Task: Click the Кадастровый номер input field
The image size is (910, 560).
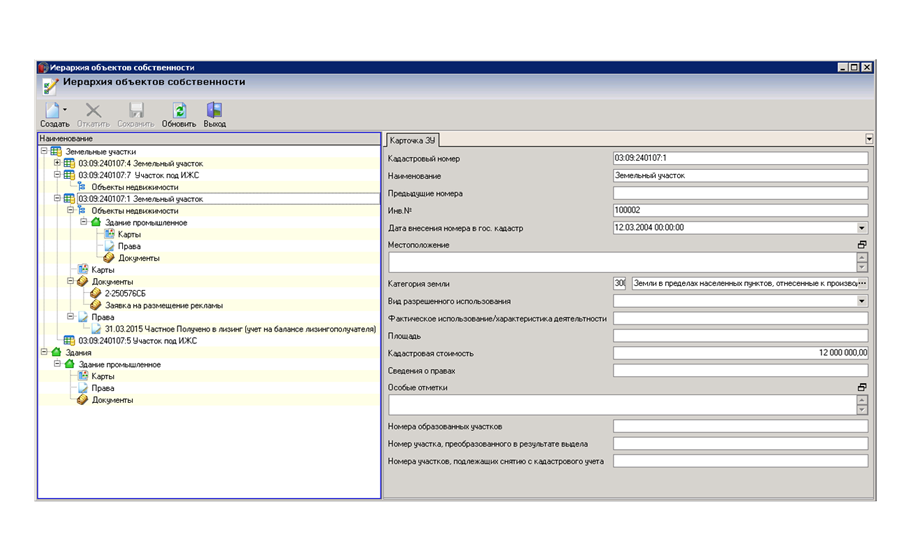Action: [x=741, y=158]
